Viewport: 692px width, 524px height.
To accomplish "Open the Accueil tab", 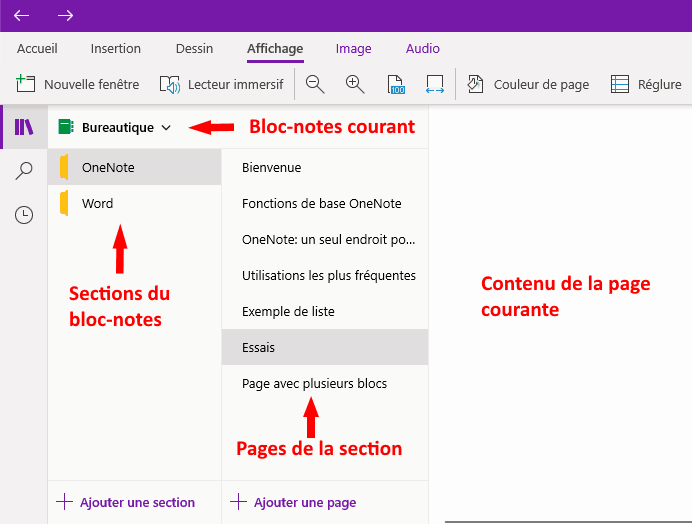I will (37, 49).
